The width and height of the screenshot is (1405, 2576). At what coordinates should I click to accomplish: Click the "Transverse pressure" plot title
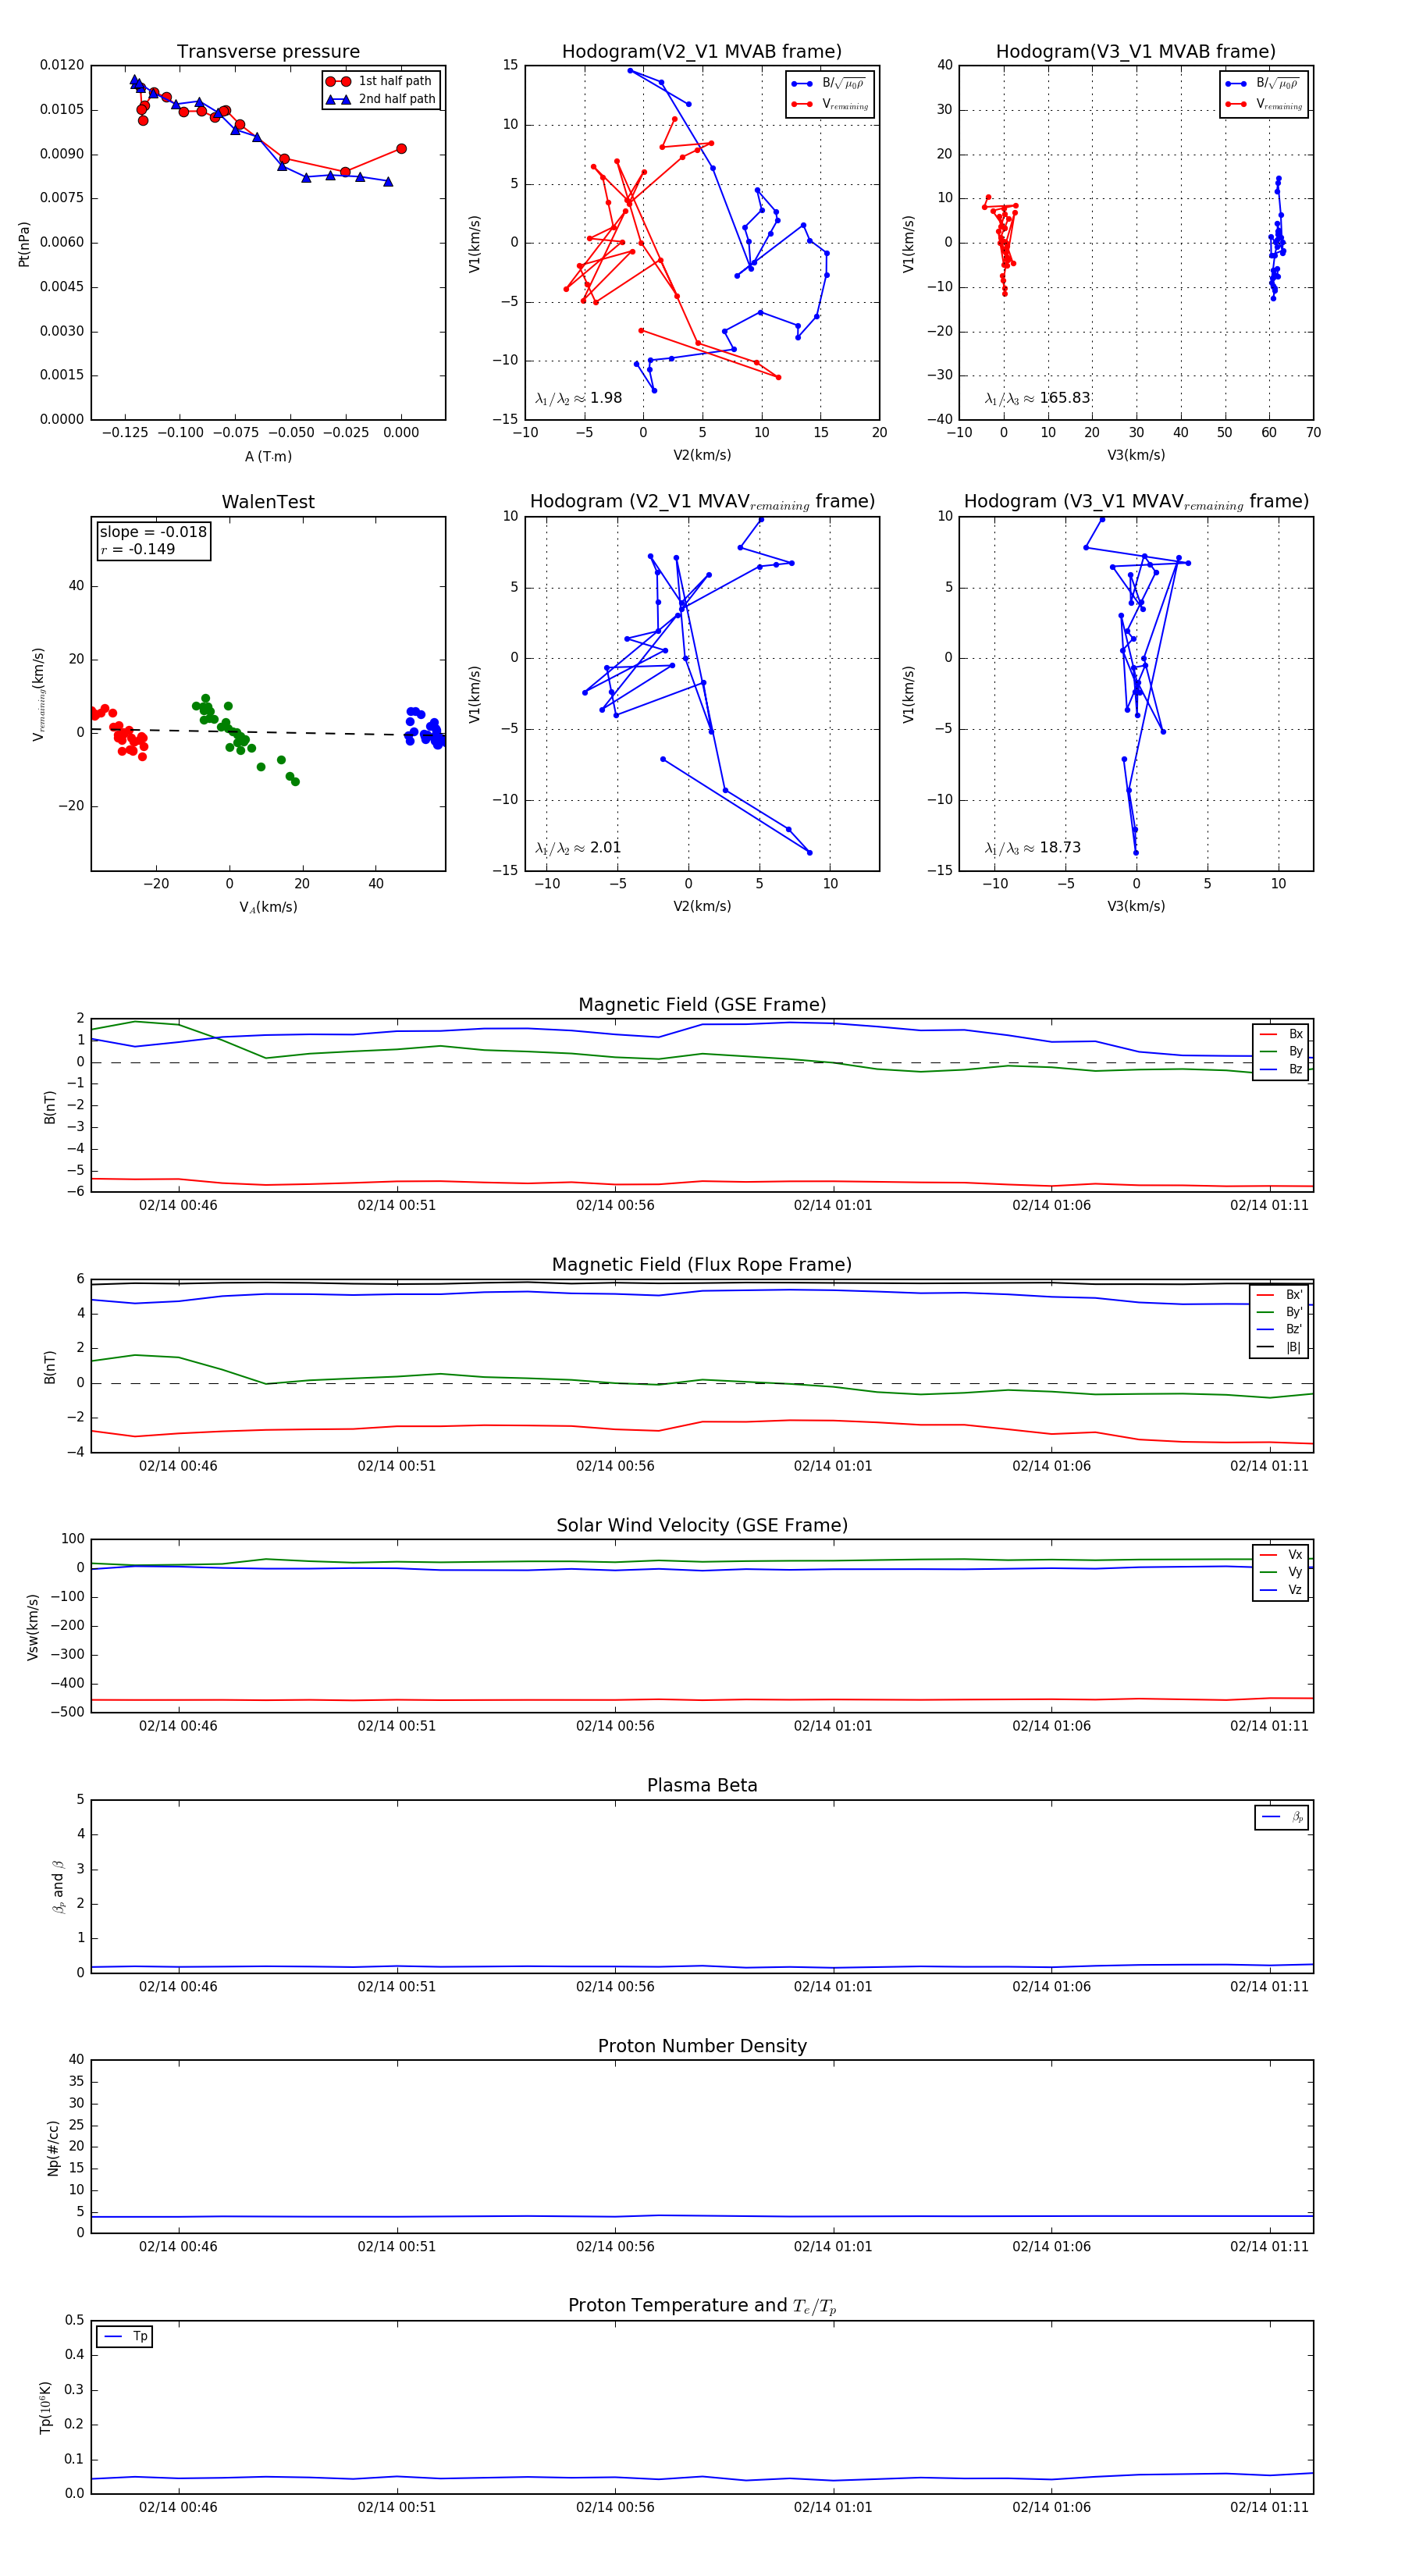(268, 52)
